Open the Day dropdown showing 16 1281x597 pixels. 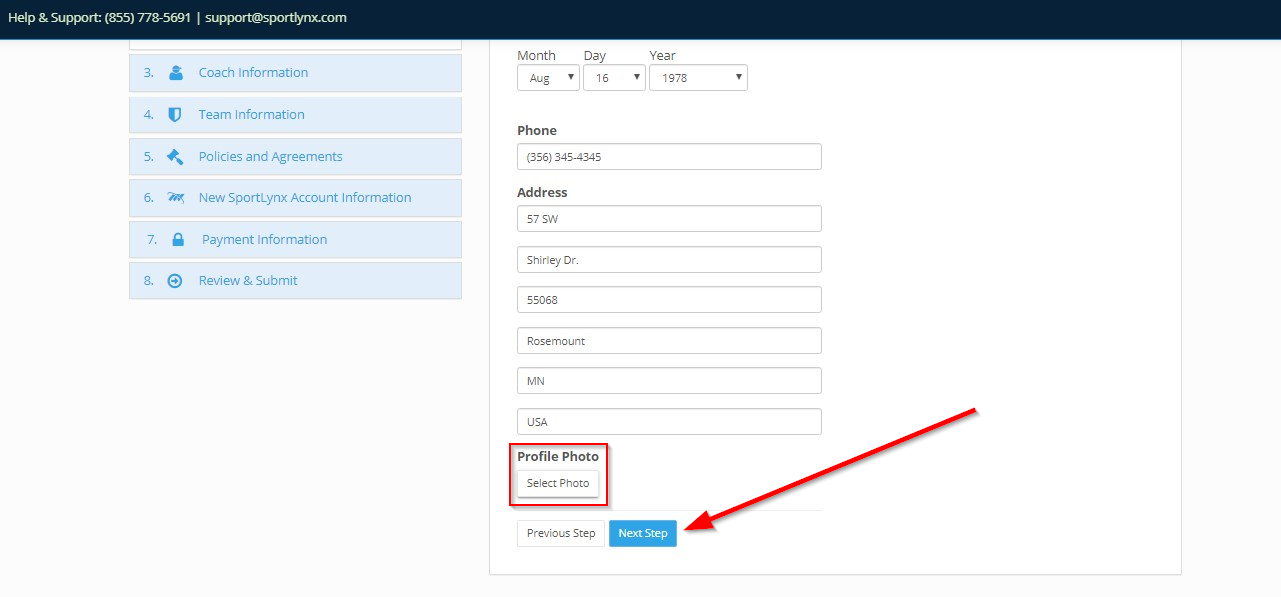[x=614, y=78]
